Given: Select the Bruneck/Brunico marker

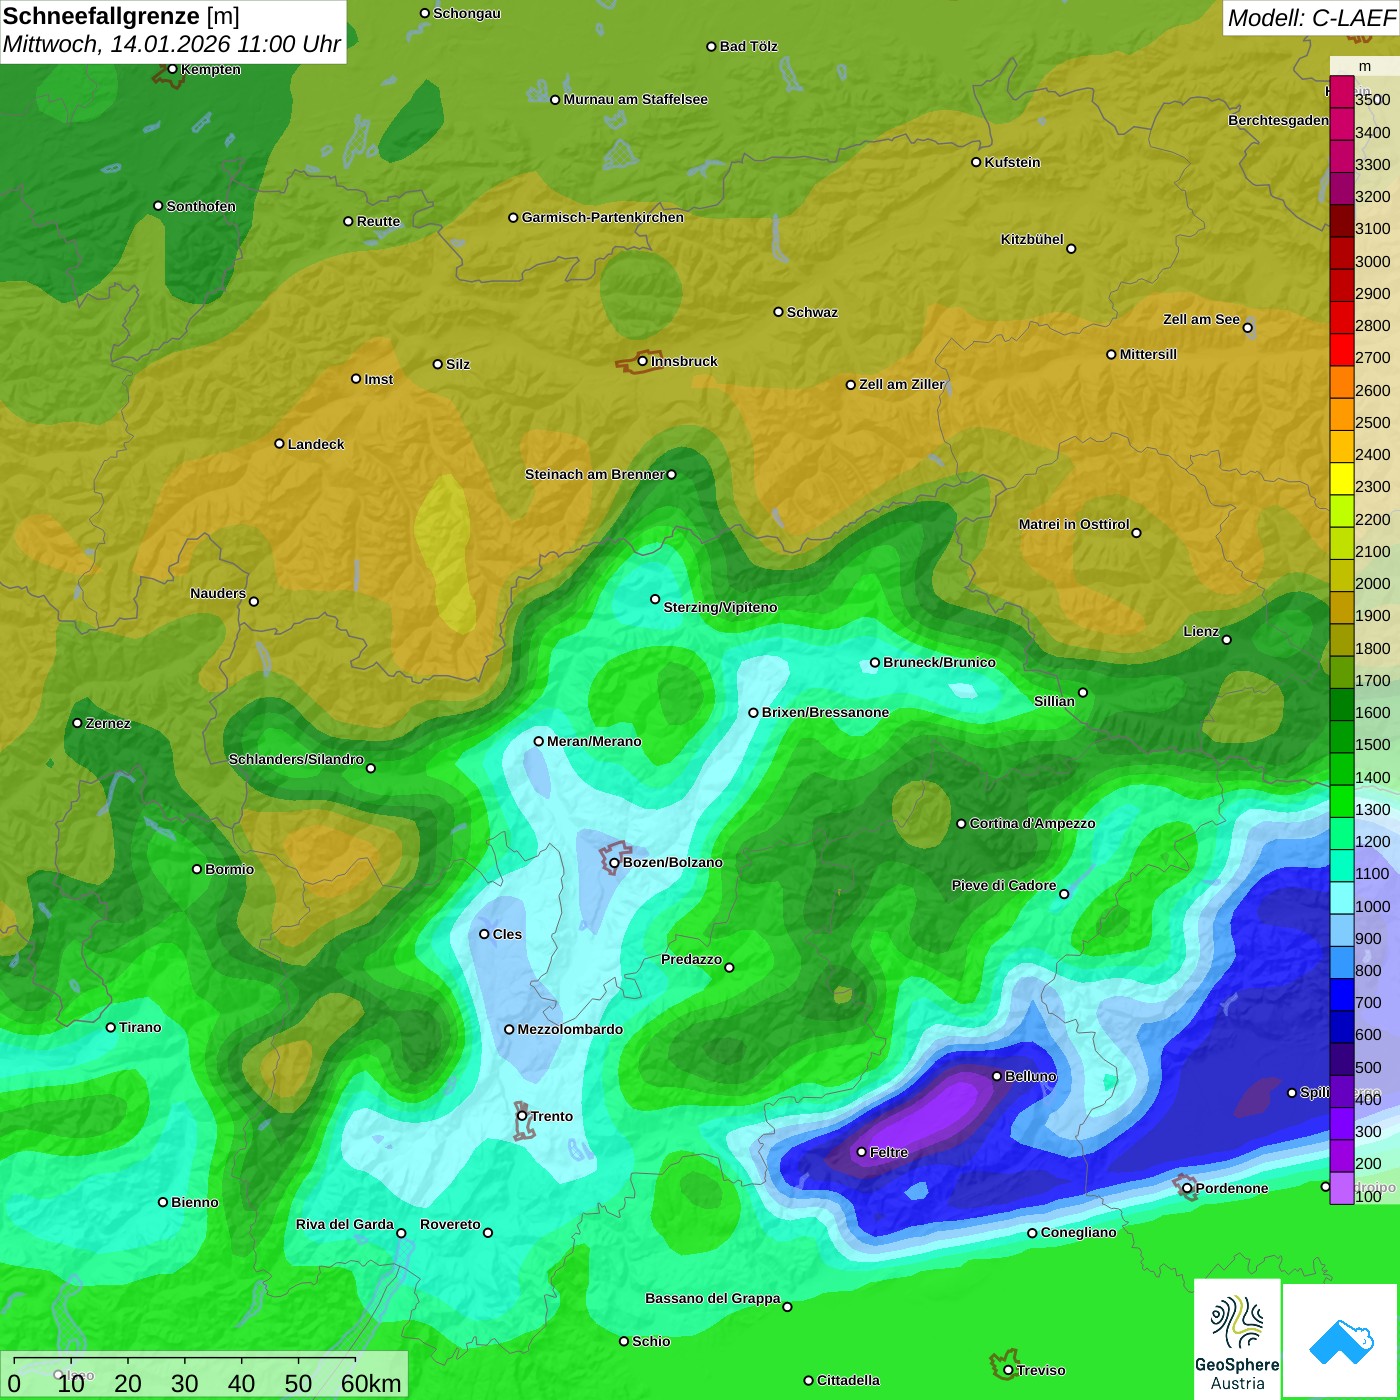Looking at the screenshot, I should click(x=874, y=662).
